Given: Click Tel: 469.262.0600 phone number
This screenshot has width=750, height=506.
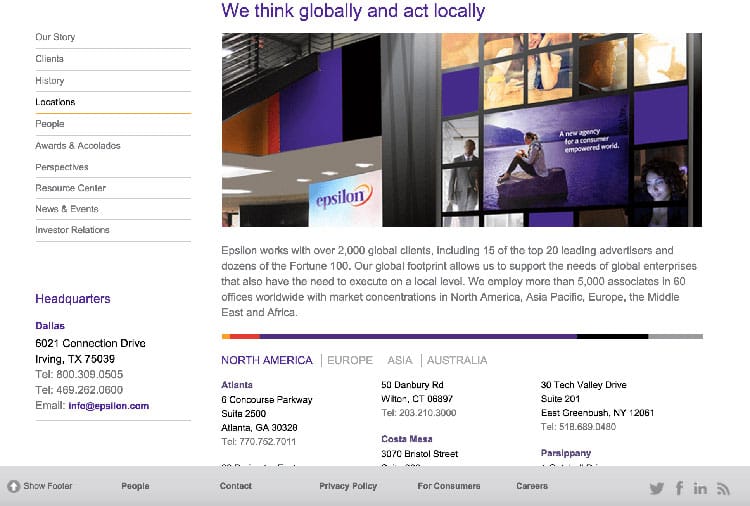Looking at the screenshot, I should 79,390.
